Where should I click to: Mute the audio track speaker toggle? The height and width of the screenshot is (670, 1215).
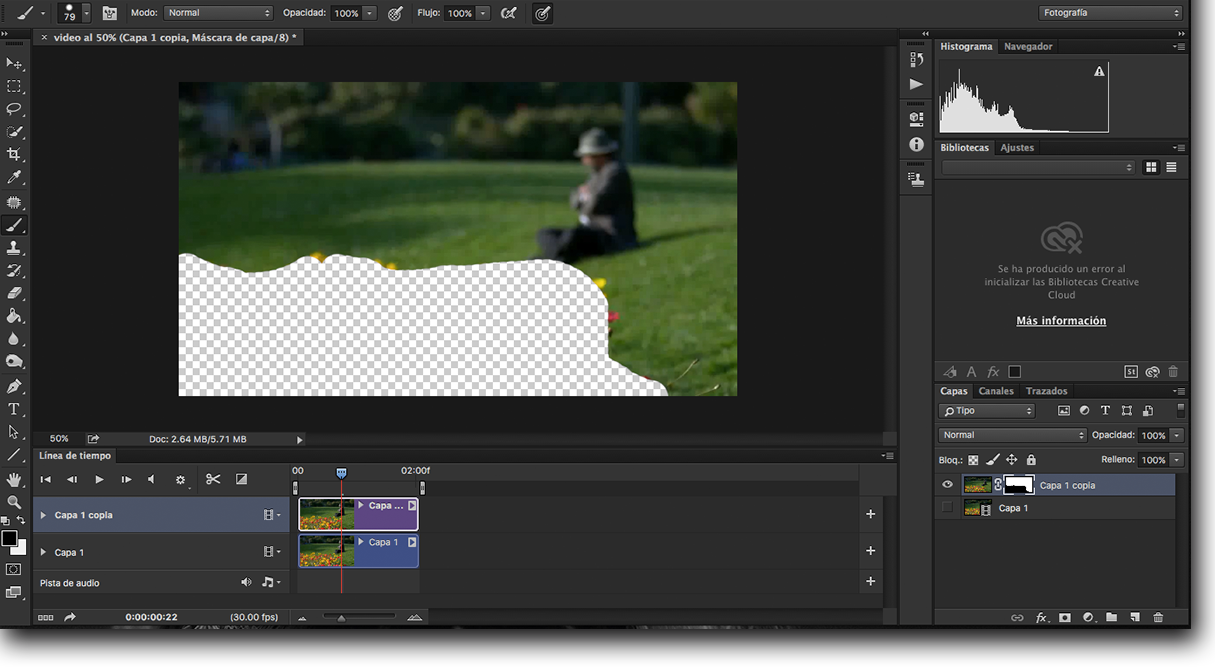click(x=246, y=582)
